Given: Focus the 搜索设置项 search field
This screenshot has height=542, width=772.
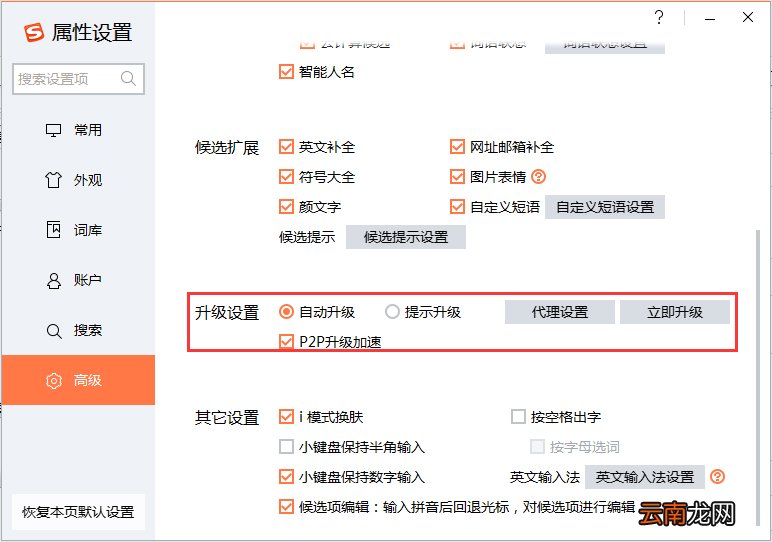Looking at the screenshot, I should pos(78,79).
